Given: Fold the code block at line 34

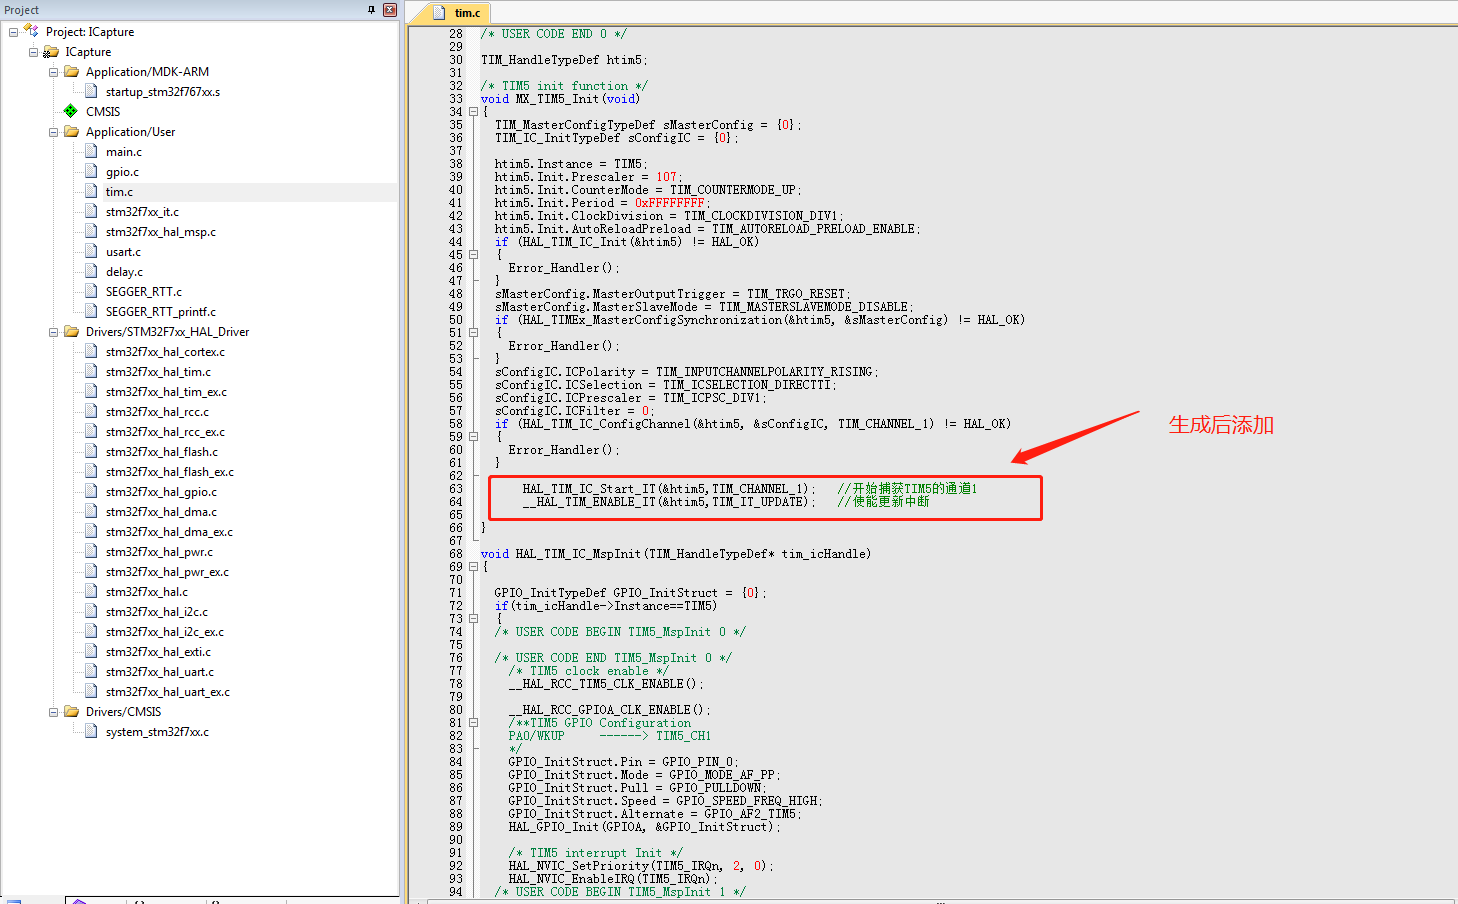Looking at the screenshot, I should [473, 112].
